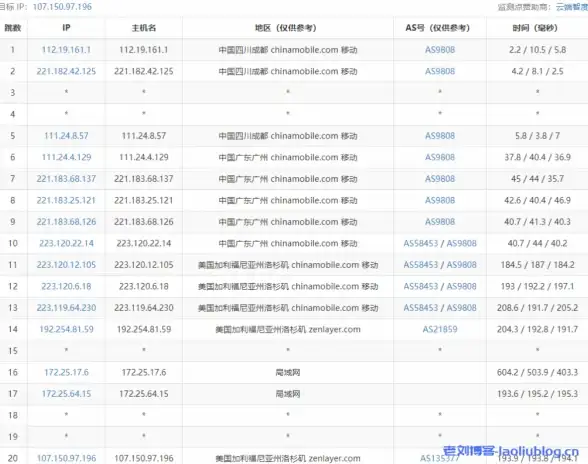Select 局域网 region cell in hop 17
This screenshot has width=588, height=464.
[x=288, y=394]
